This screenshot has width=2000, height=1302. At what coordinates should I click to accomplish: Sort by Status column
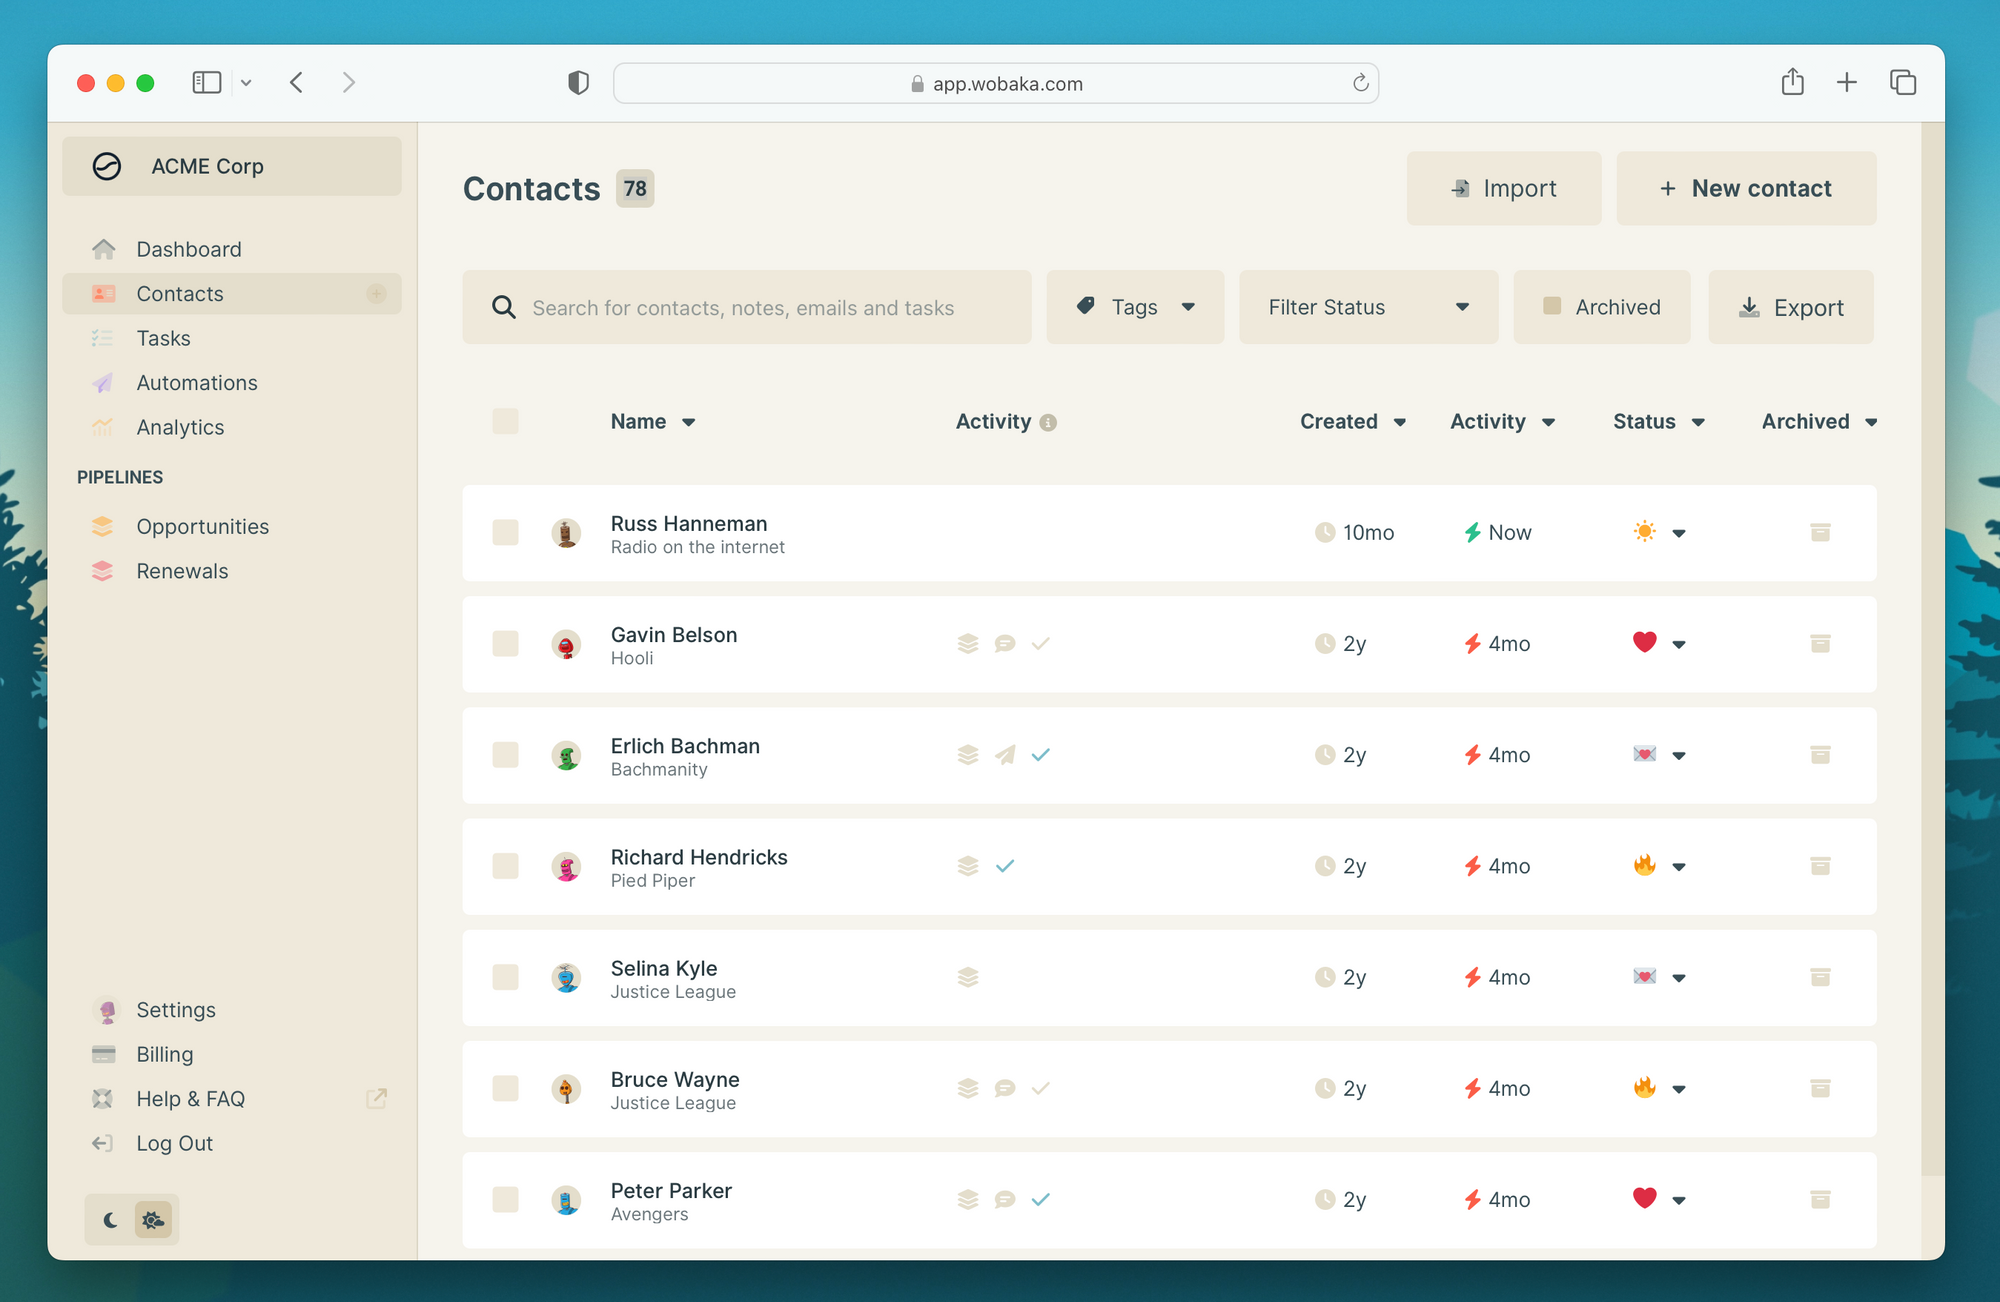(x=1659, y=422)
